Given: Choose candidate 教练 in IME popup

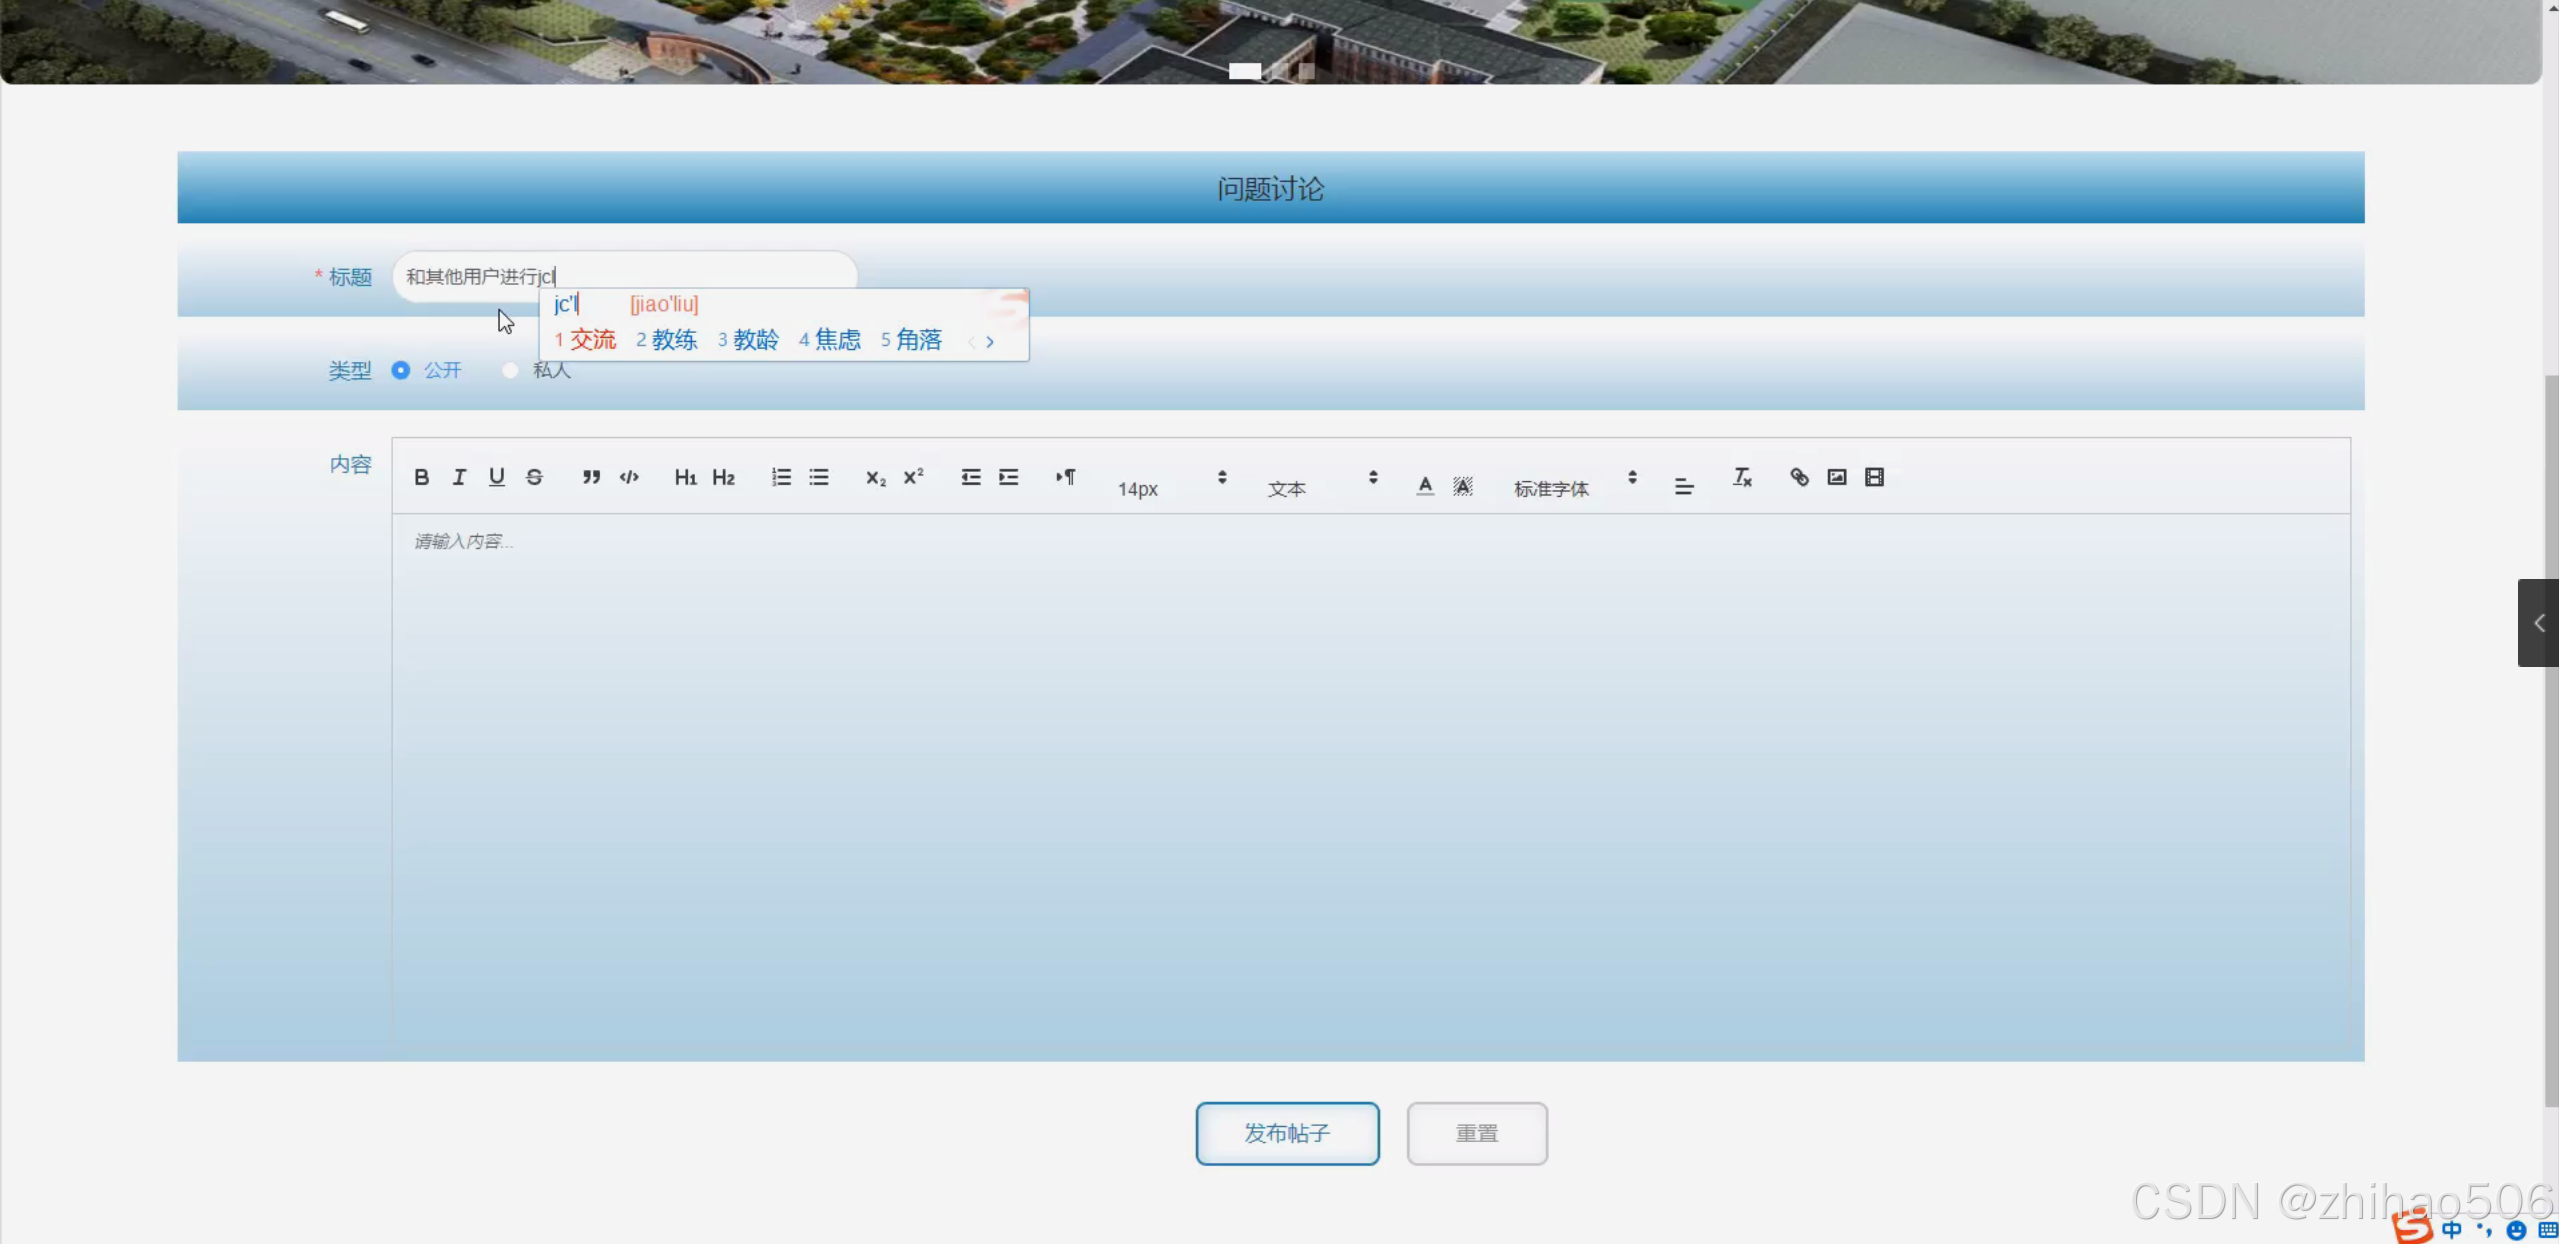Looking at the screenshot, I should (x=673, y=340).
